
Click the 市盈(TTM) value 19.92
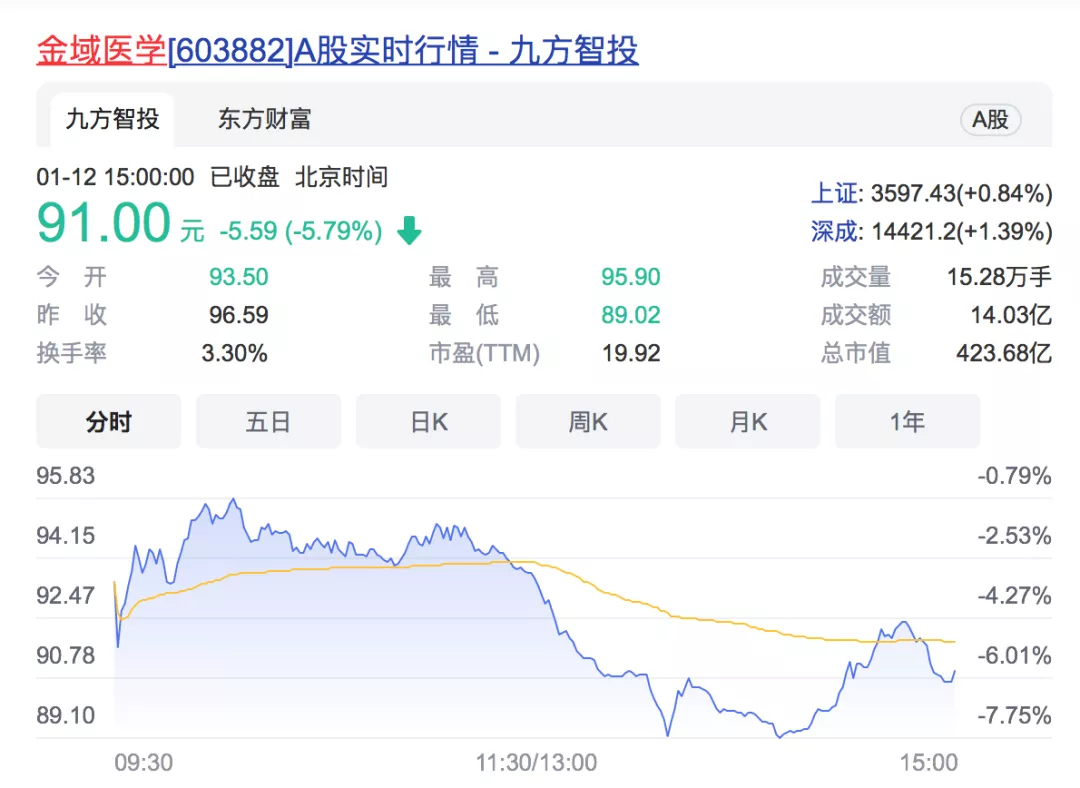630,353
